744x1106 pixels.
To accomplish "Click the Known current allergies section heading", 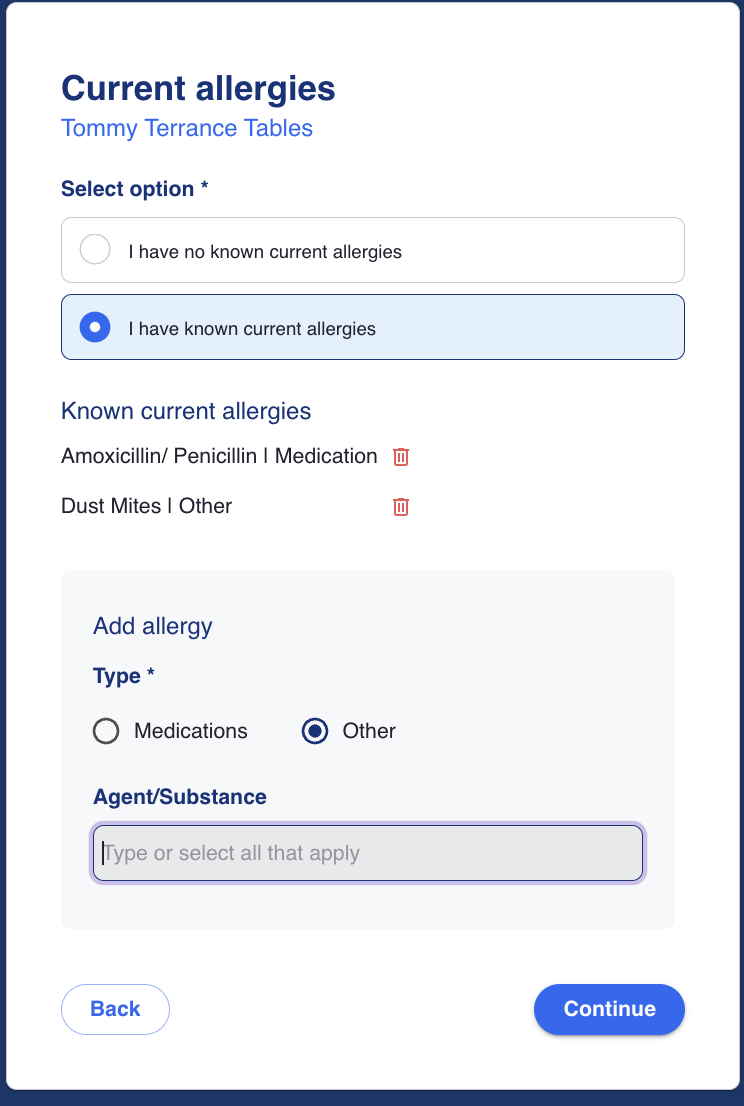I will tap(186, 411).
